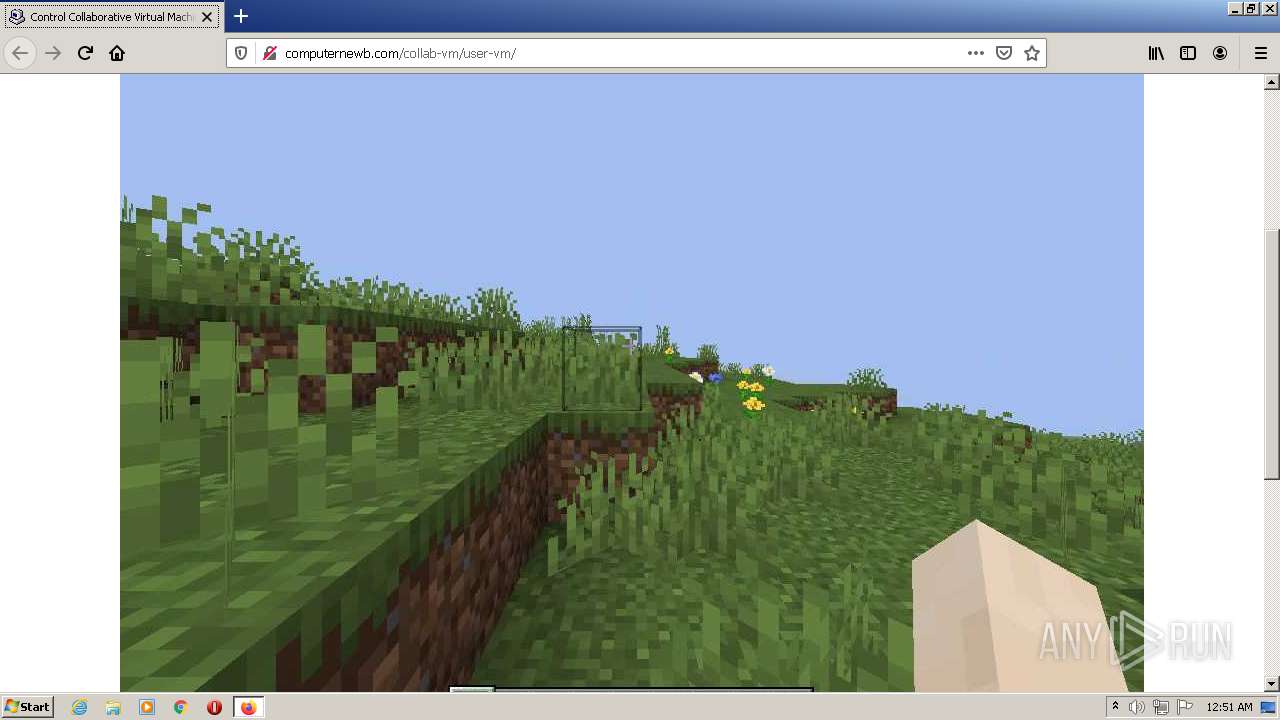Image resolution: width=1280 pixels, height=720 pixels.
Task: Save the page to Pocket
Action: pyautogui.click(x=1004, y=53)
